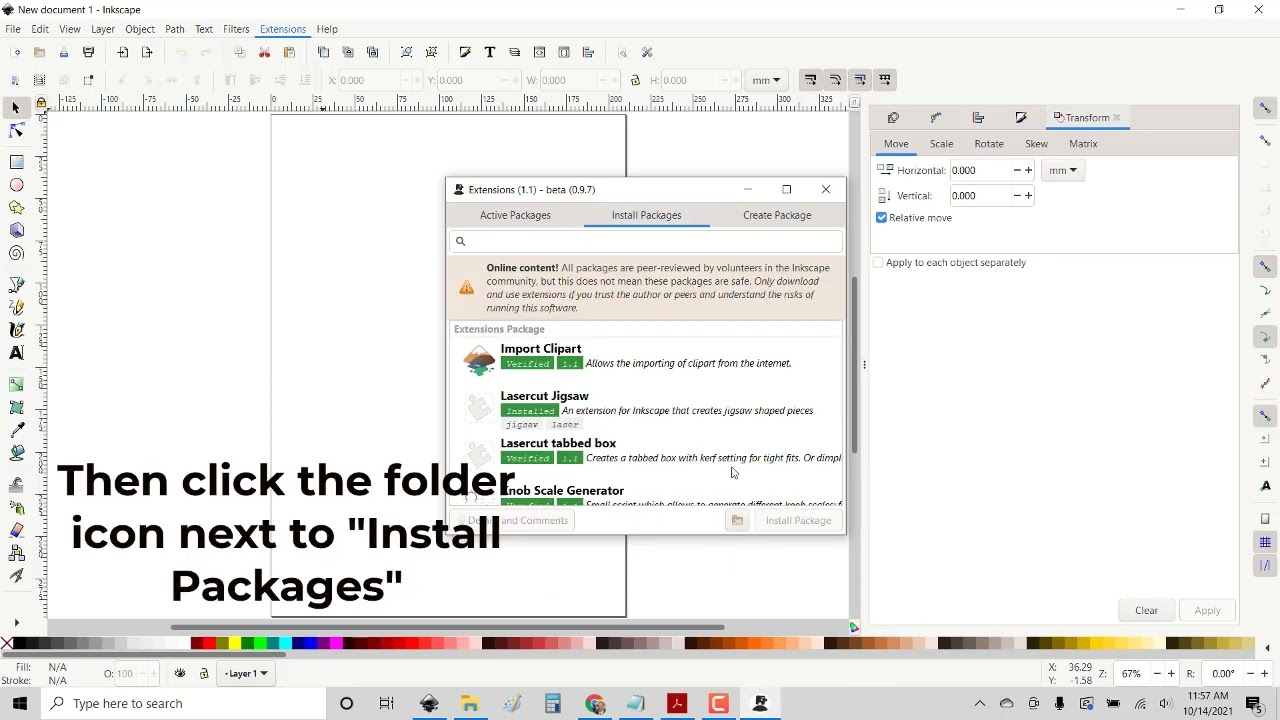Click the Cut scissors icon
Image resolution: width=1280 pixels, height=720 pixels.
(x=265, y=52)
